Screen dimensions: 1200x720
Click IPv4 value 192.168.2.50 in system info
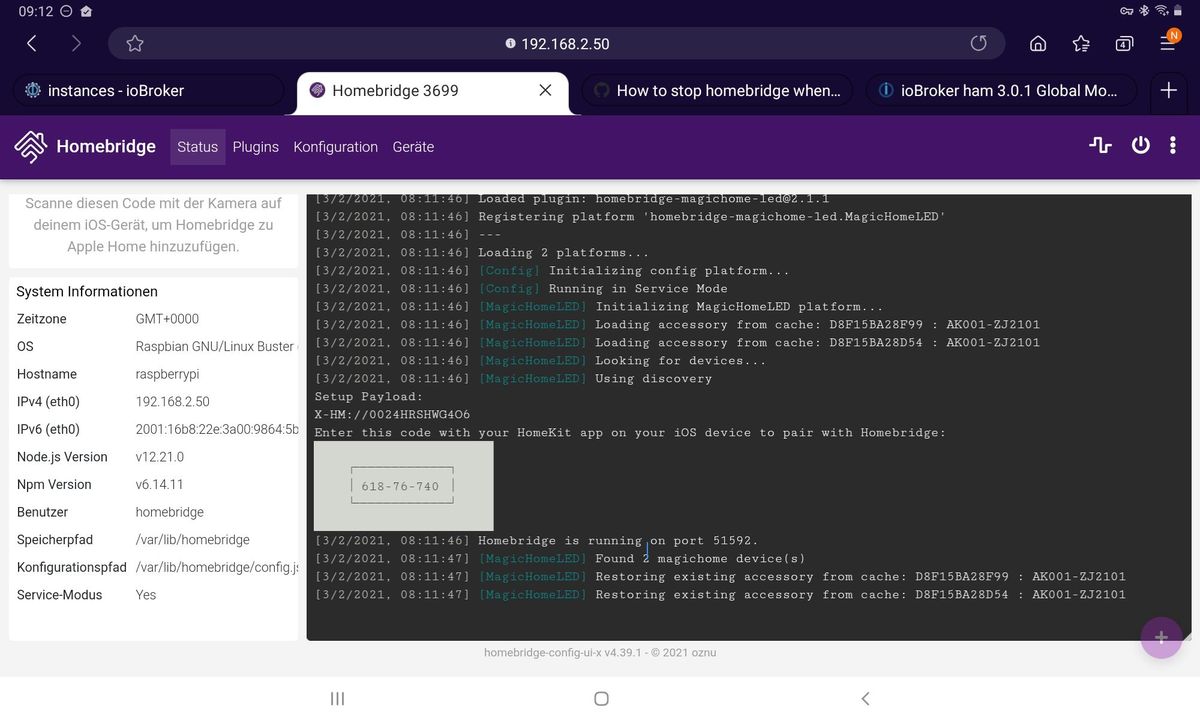coord(173,402)
